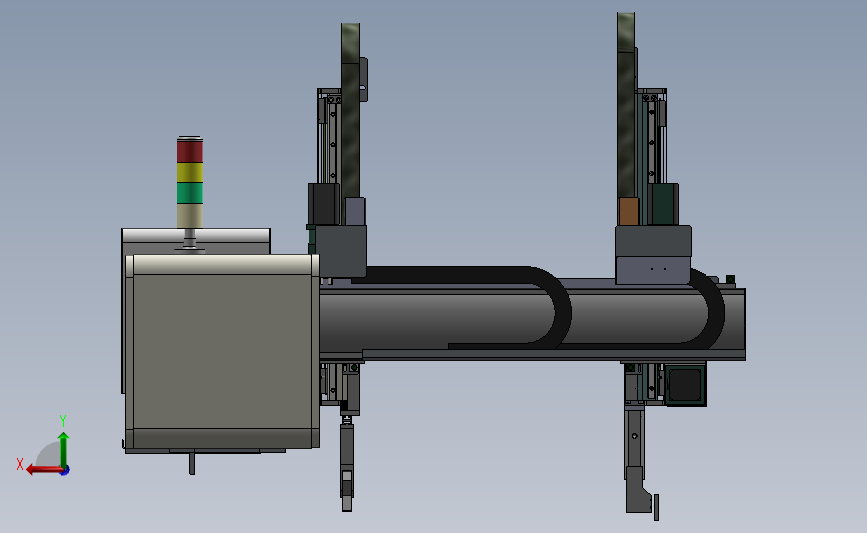
Task: Select the signal tower mounting pole
Action: point(190,238)
